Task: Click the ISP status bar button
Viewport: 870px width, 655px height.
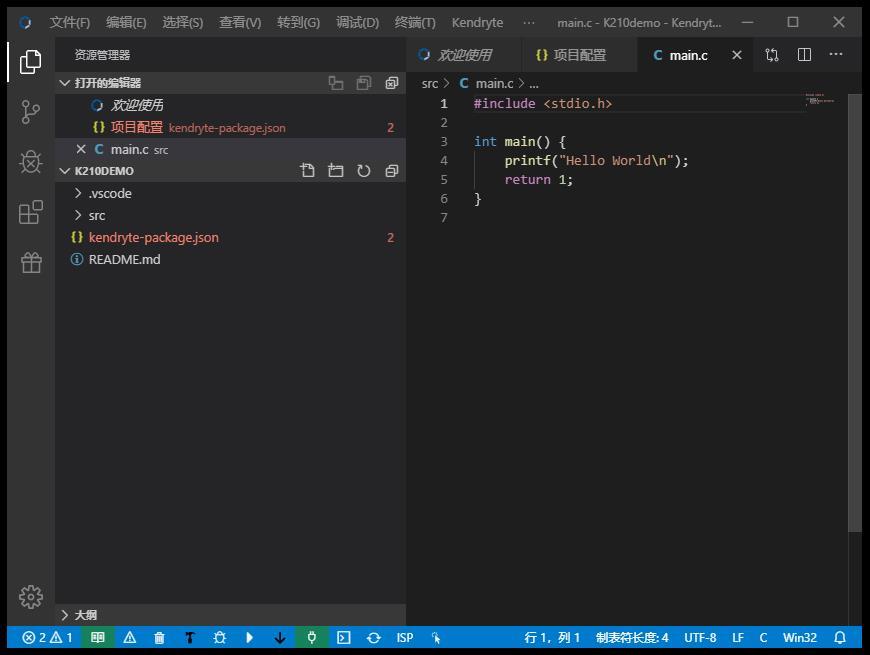Action: click(x=405, y=638)
